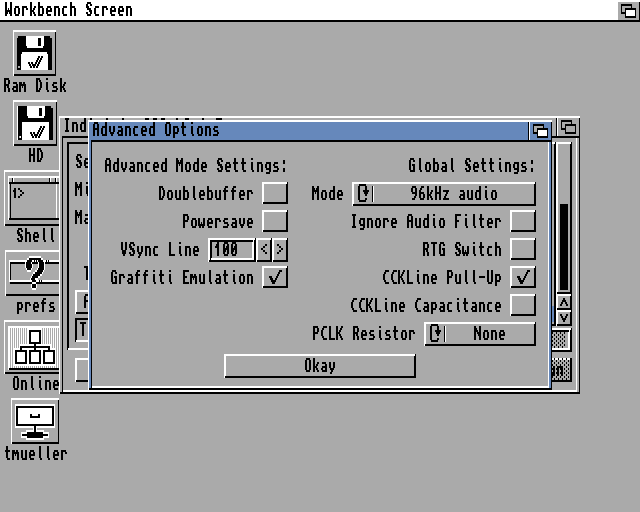The image size is (640, 512).
Task: Launch the Shell icon
Action: coord(33,198)
